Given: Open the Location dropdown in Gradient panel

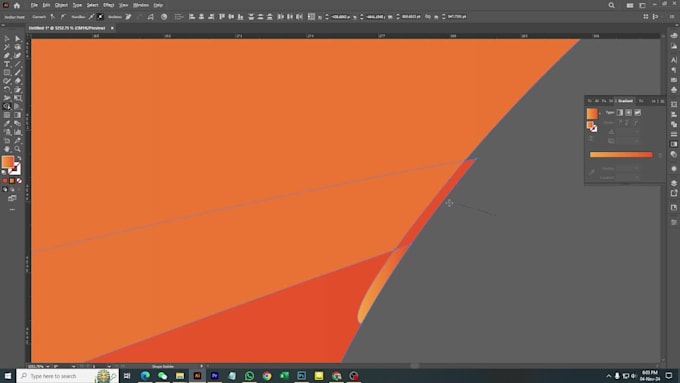Looking at the screenshot, I should (637, 177).
